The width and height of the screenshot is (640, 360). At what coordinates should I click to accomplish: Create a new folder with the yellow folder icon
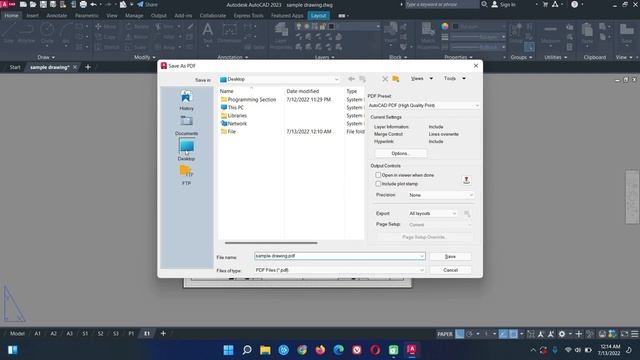(396, 79)
